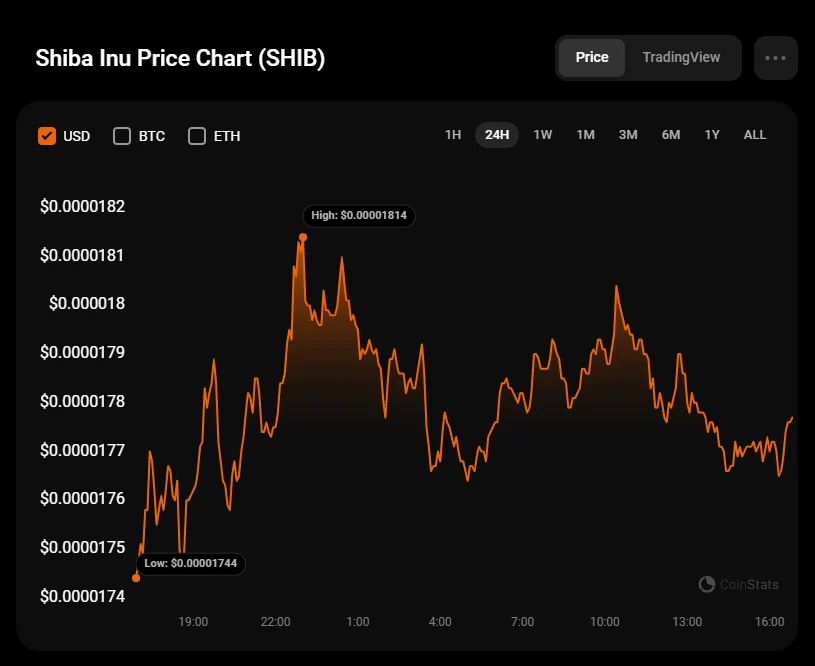This screenshot has width=815, height=666.
Task: Click the Shiba Inu Price Chart title
Action: click(x=180, y=58)
